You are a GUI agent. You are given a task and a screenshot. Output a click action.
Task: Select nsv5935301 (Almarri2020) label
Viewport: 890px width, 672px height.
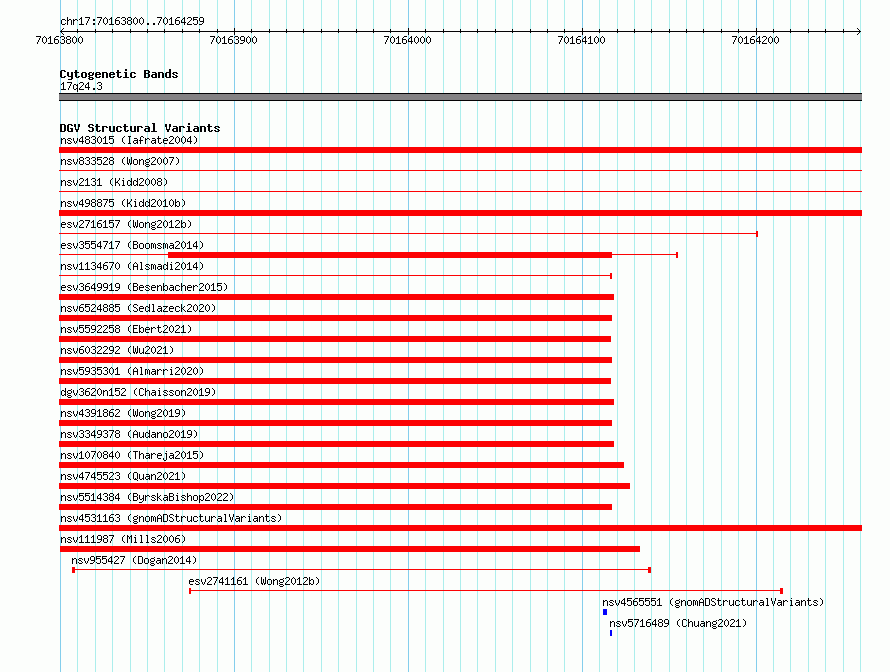pos(132,371)
